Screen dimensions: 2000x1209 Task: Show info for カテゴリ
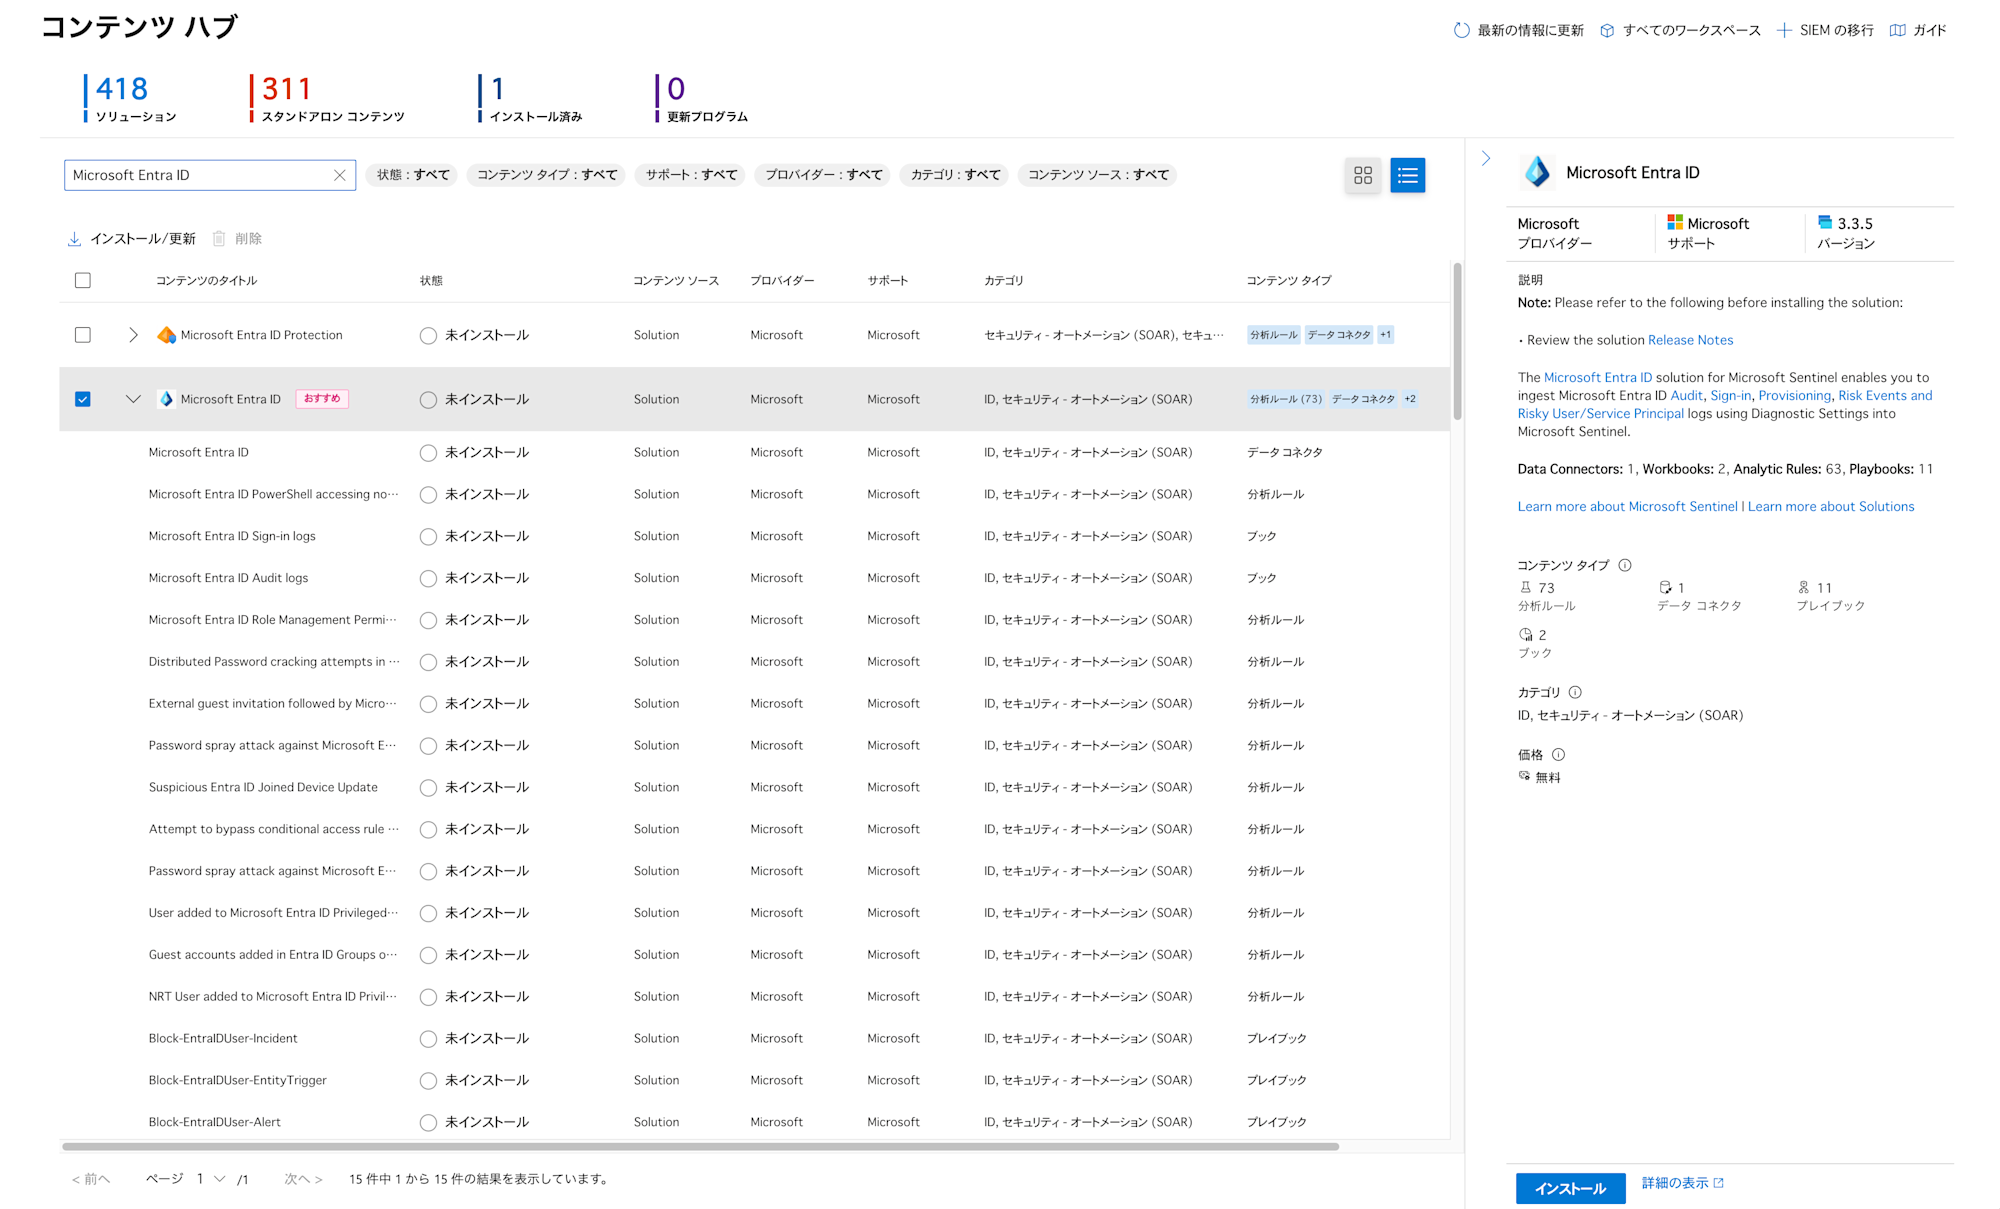coord(1575,692)
